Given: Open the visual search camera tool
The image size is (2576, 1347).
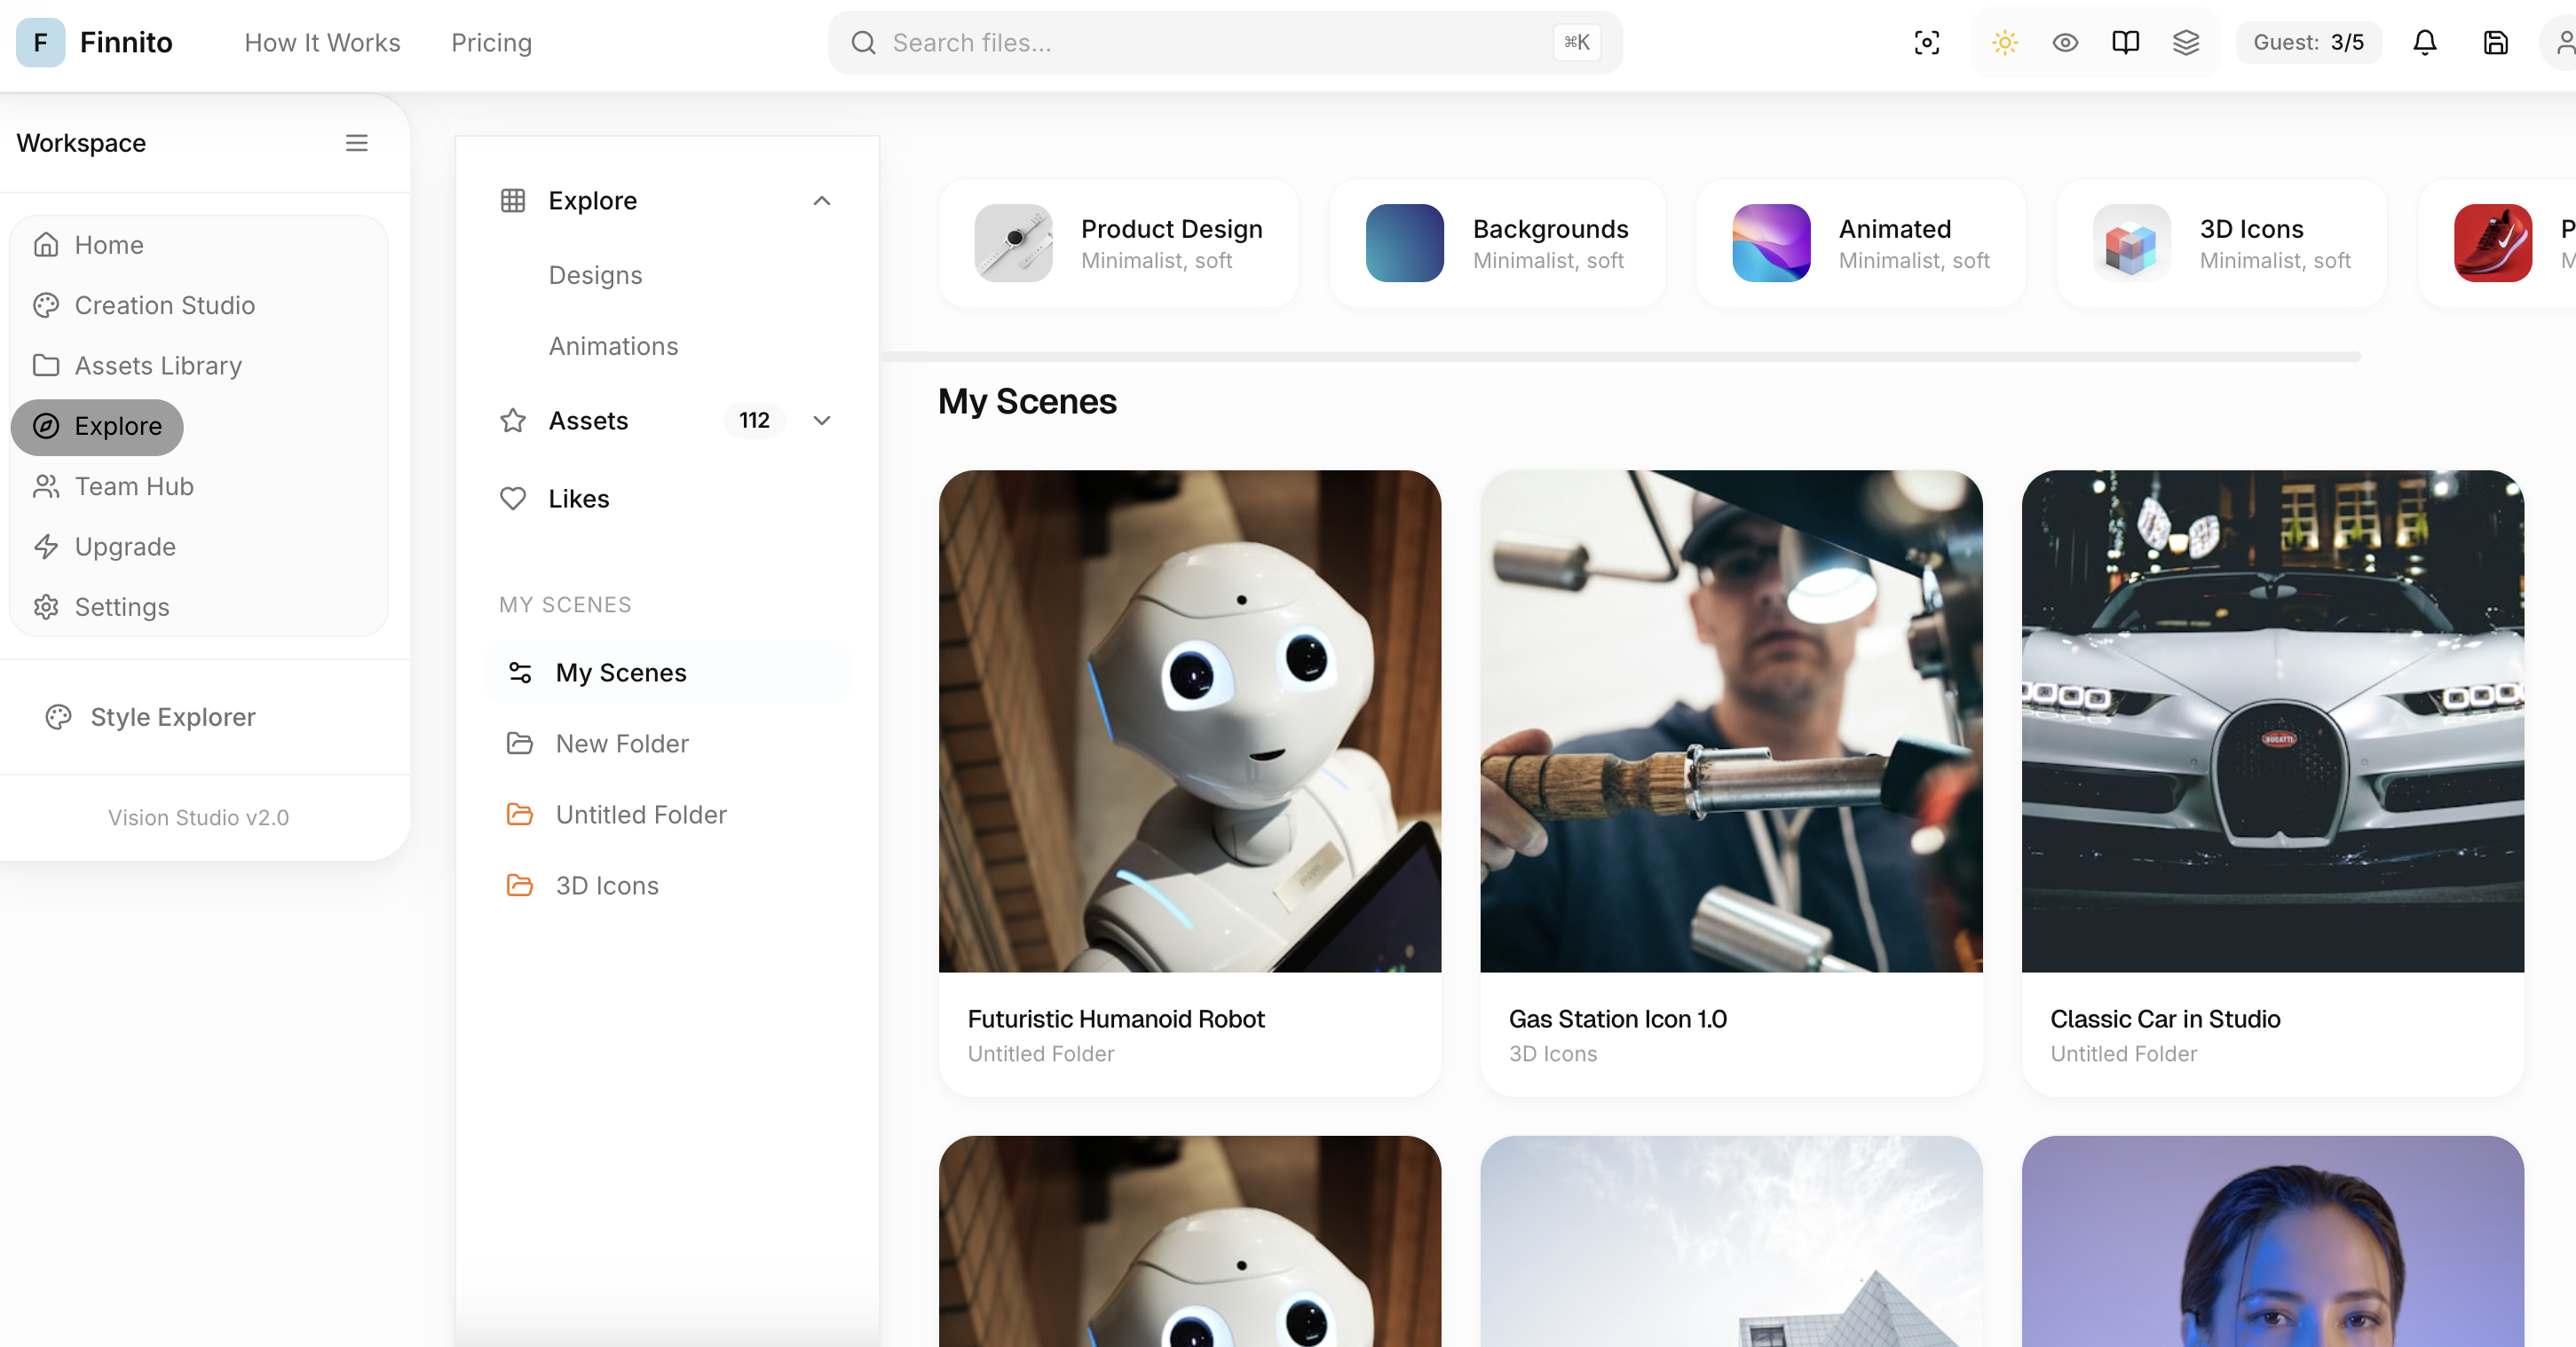Looking at the screenshot, I should (x=1926, y=42).
